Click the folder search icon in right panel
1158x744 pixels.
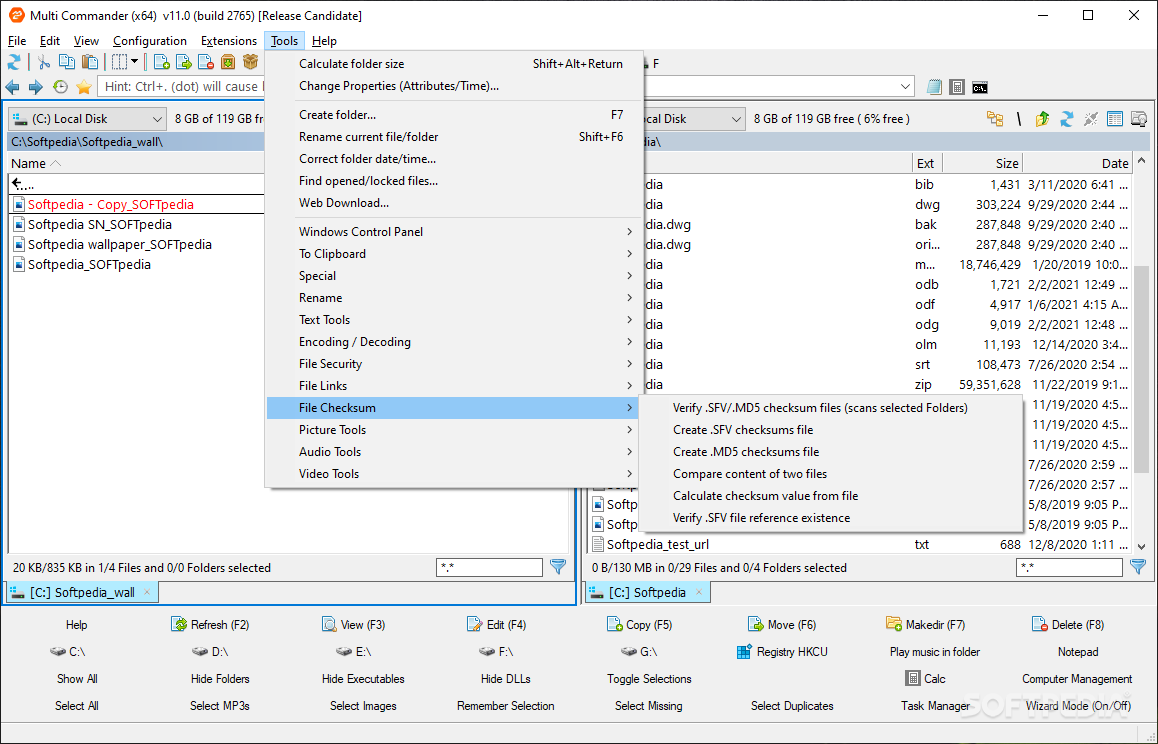[1140, 118]
